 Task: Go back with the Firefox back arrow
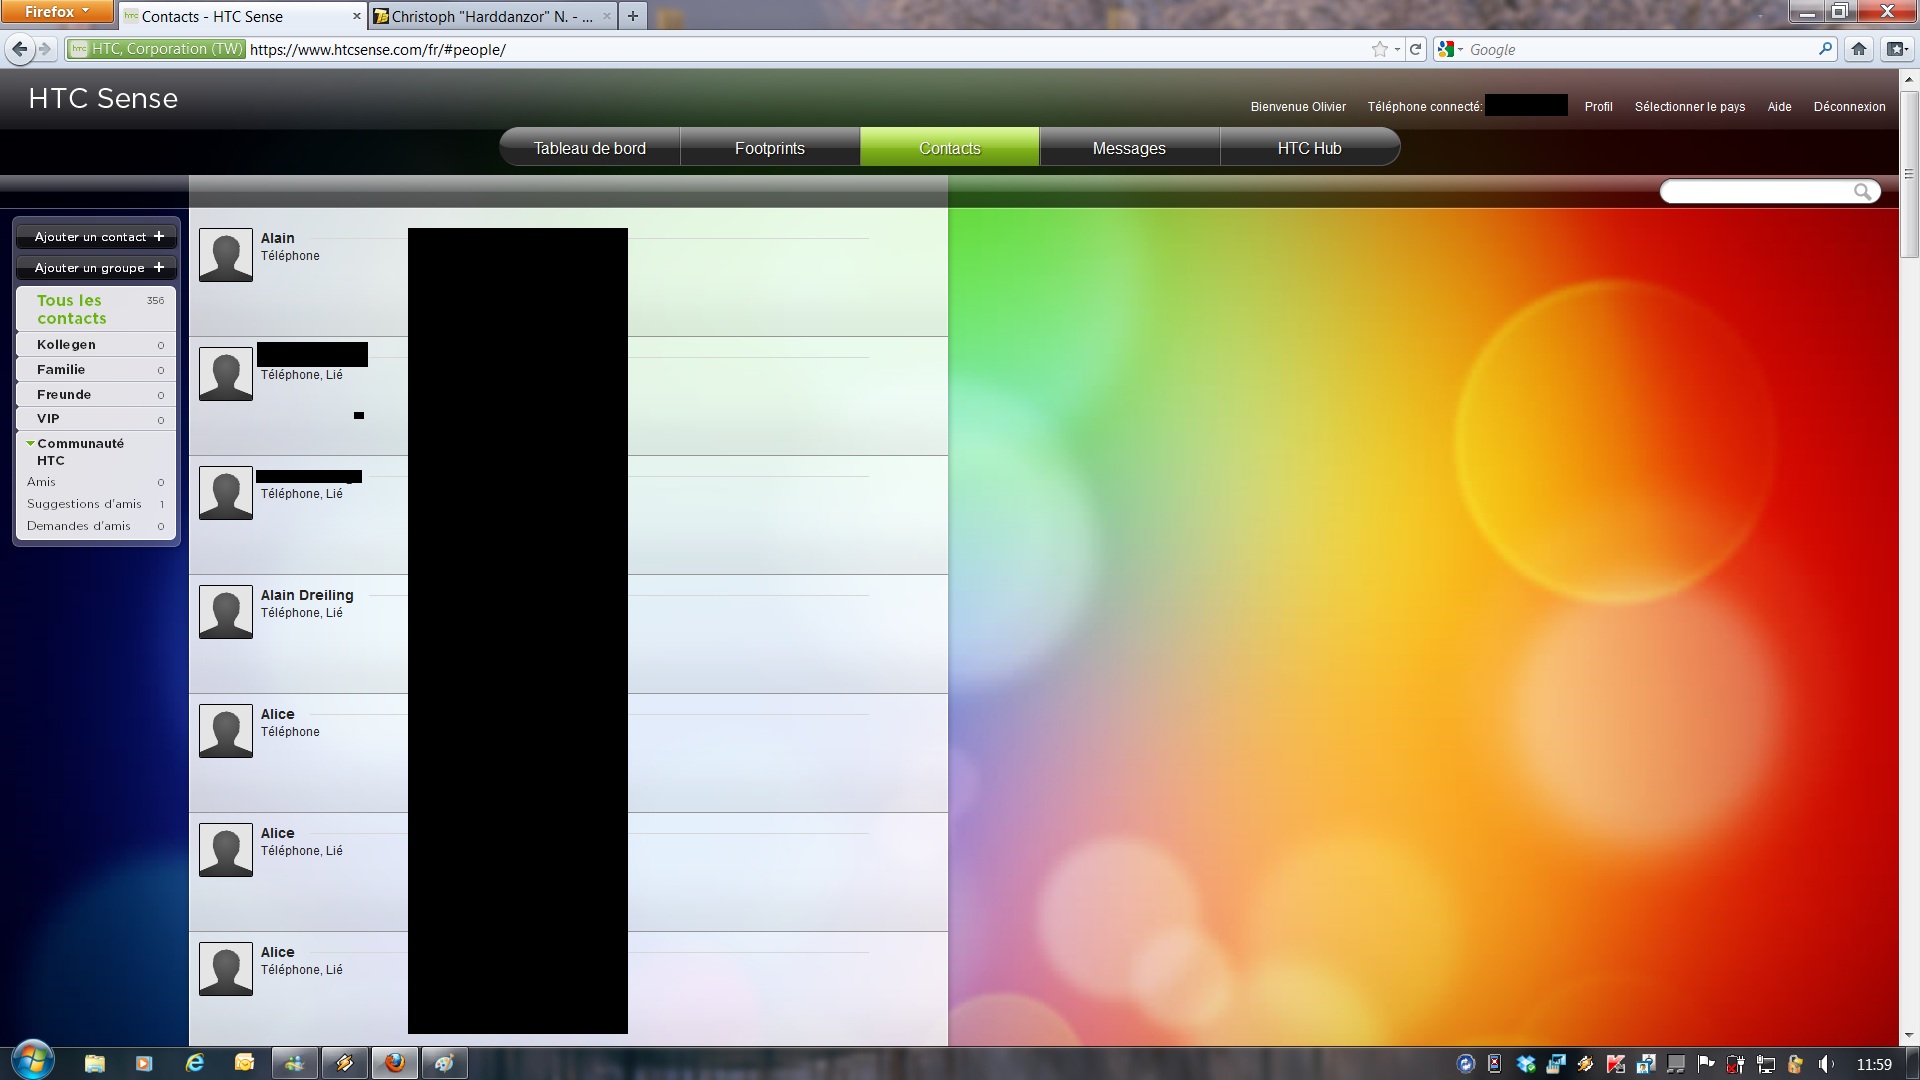19,49
